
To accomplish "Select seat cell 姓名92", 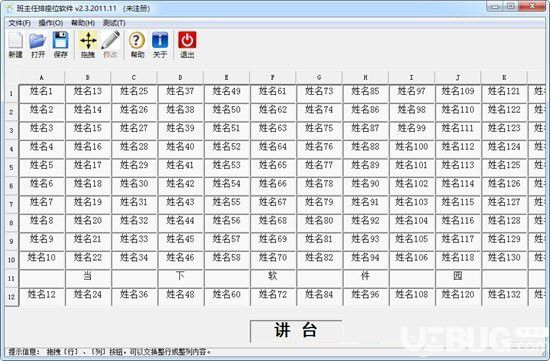I will [x=365, y=223].
